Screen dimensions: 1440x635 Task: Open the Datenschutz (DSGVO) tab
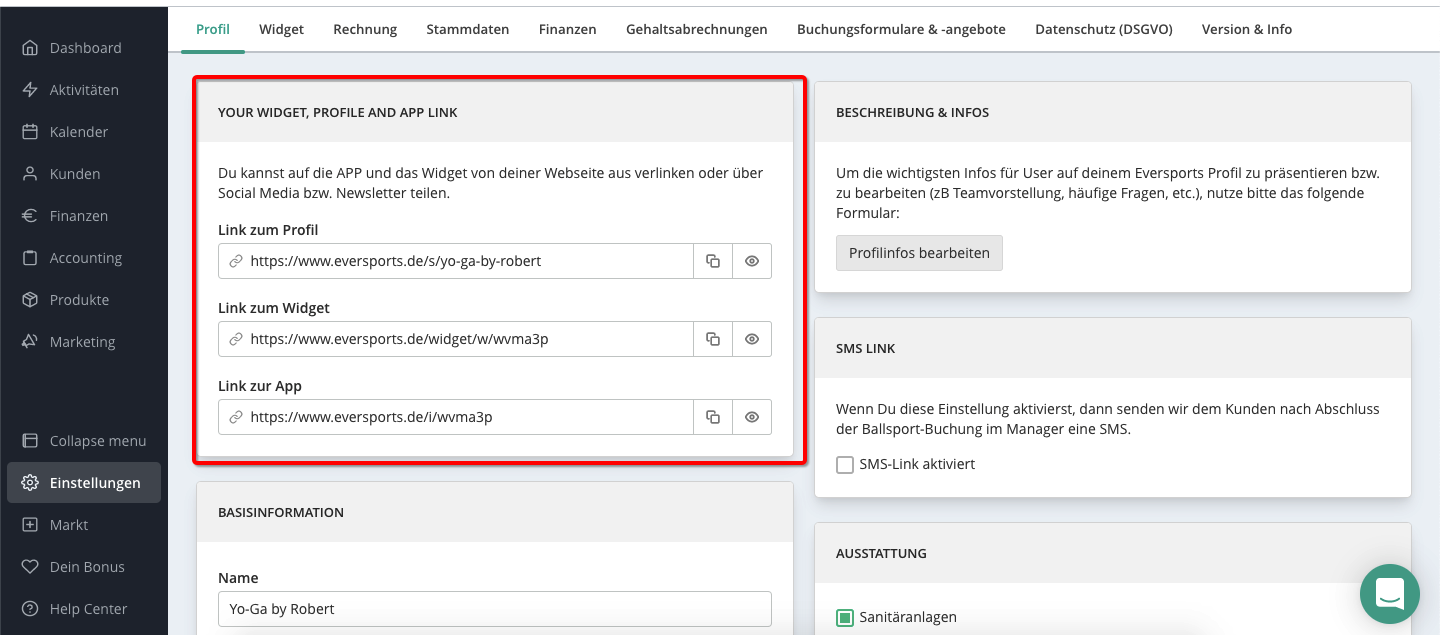coord(1103,29)
